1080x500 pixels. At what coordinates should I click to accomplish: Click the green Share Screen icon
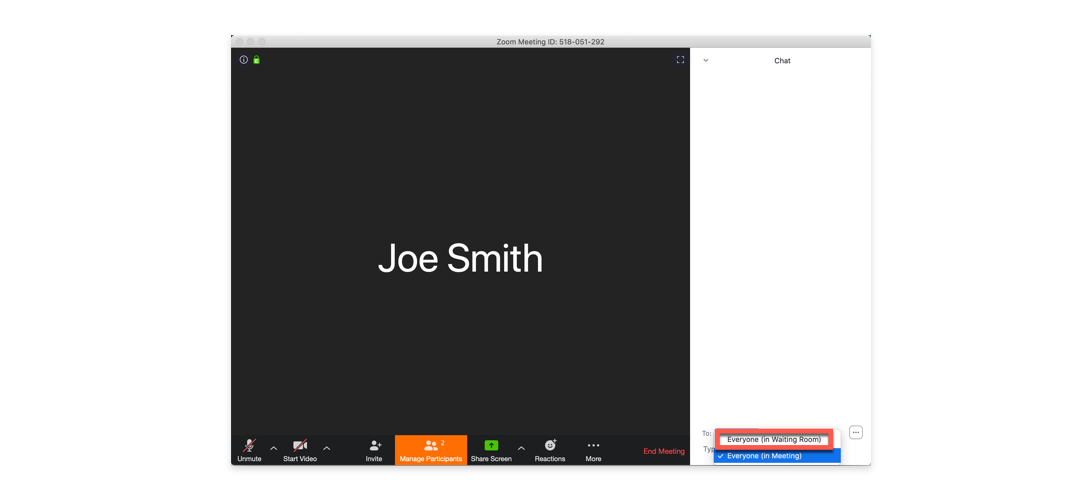(x=491, y=446)
